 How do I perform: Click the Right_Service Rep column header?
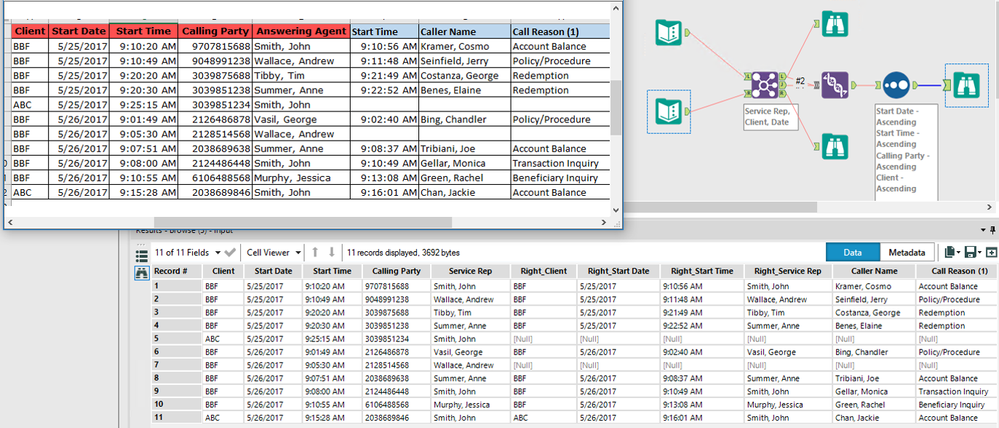click(787, 271)
